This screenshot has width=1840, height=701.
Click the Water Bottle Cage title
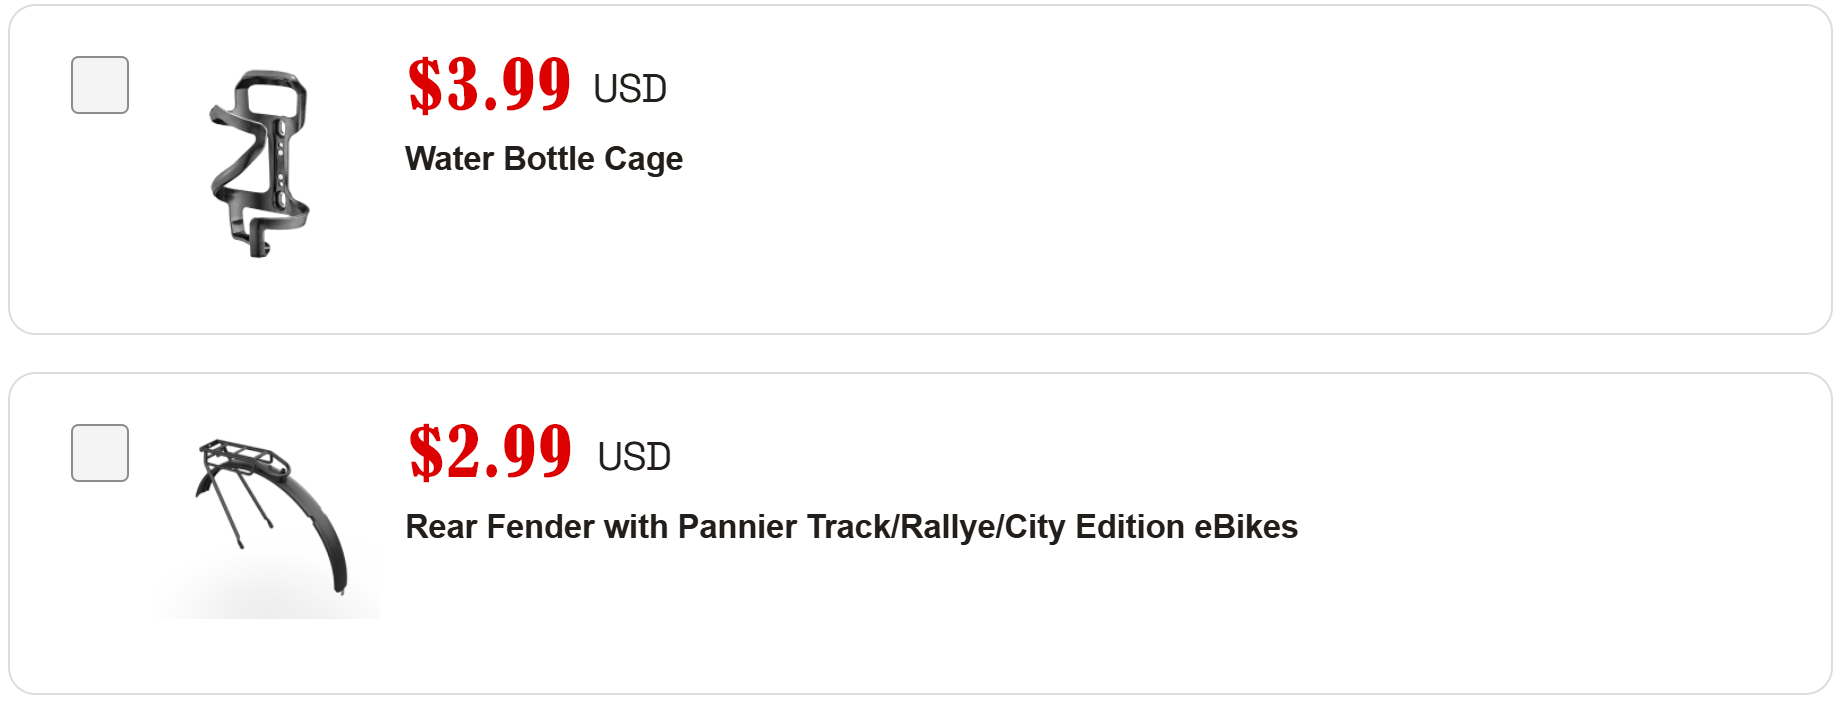point(543,159)
